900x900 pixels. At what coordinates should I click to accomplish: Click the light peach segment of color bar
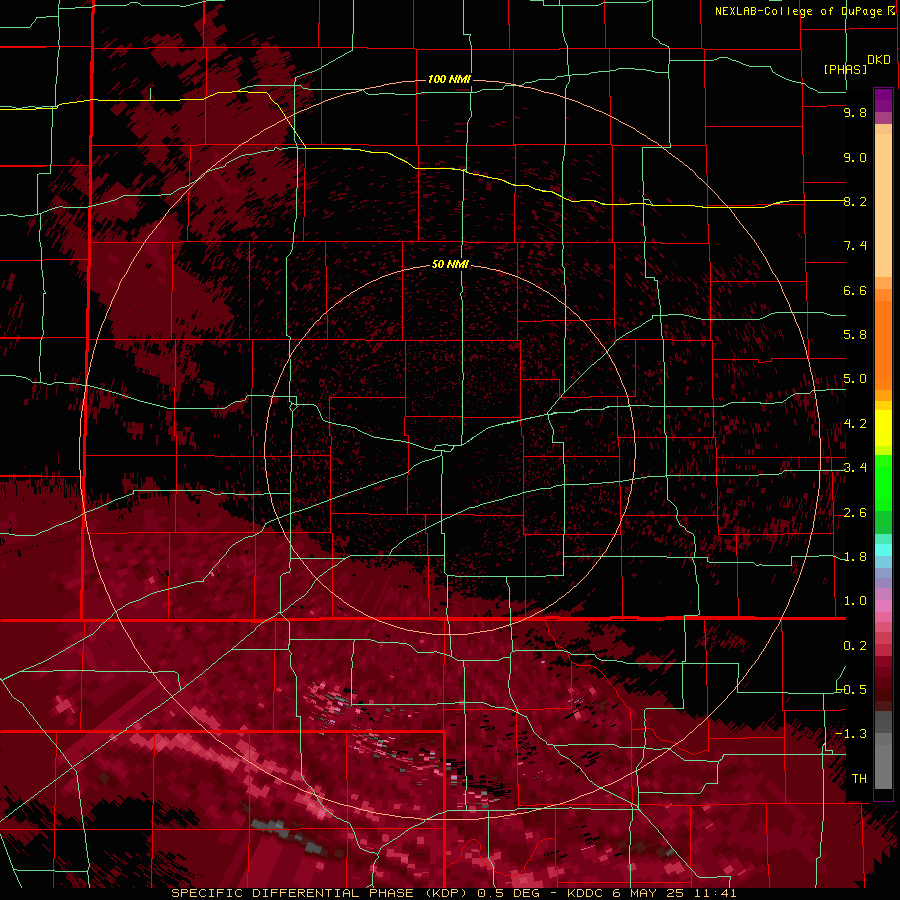883,207
